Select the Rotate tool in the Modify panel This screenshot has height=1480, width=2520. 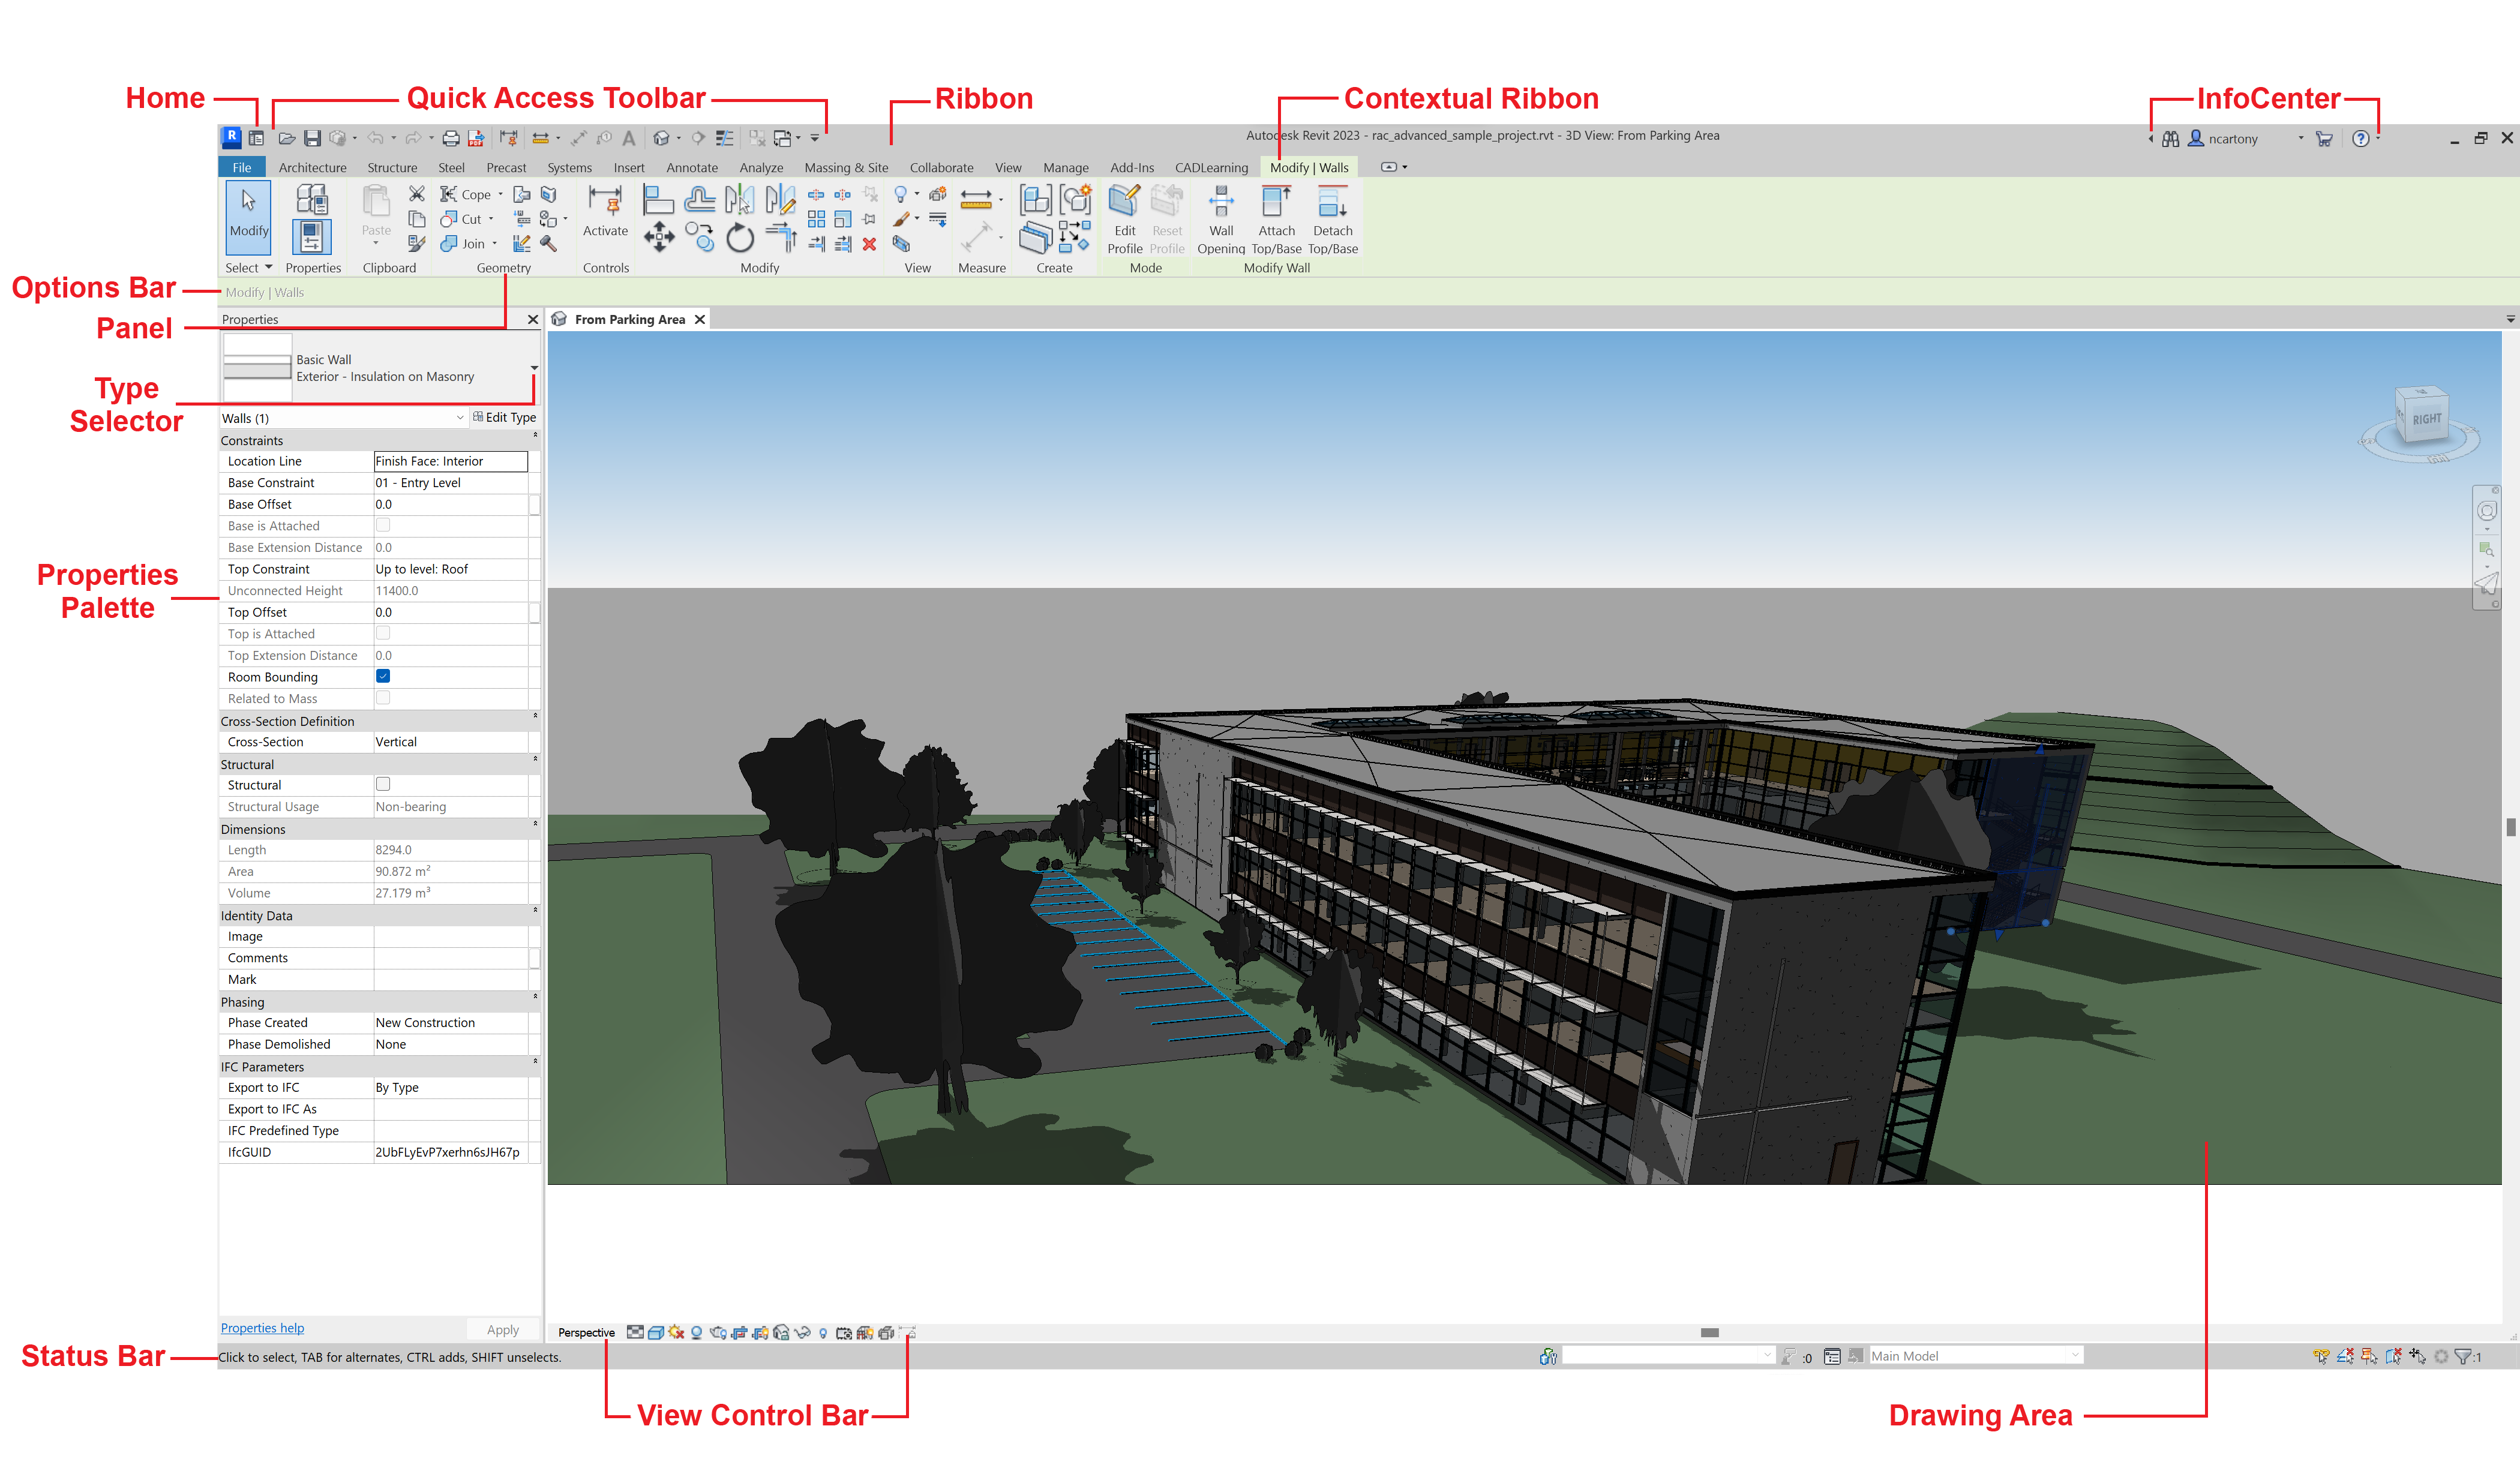739,238
